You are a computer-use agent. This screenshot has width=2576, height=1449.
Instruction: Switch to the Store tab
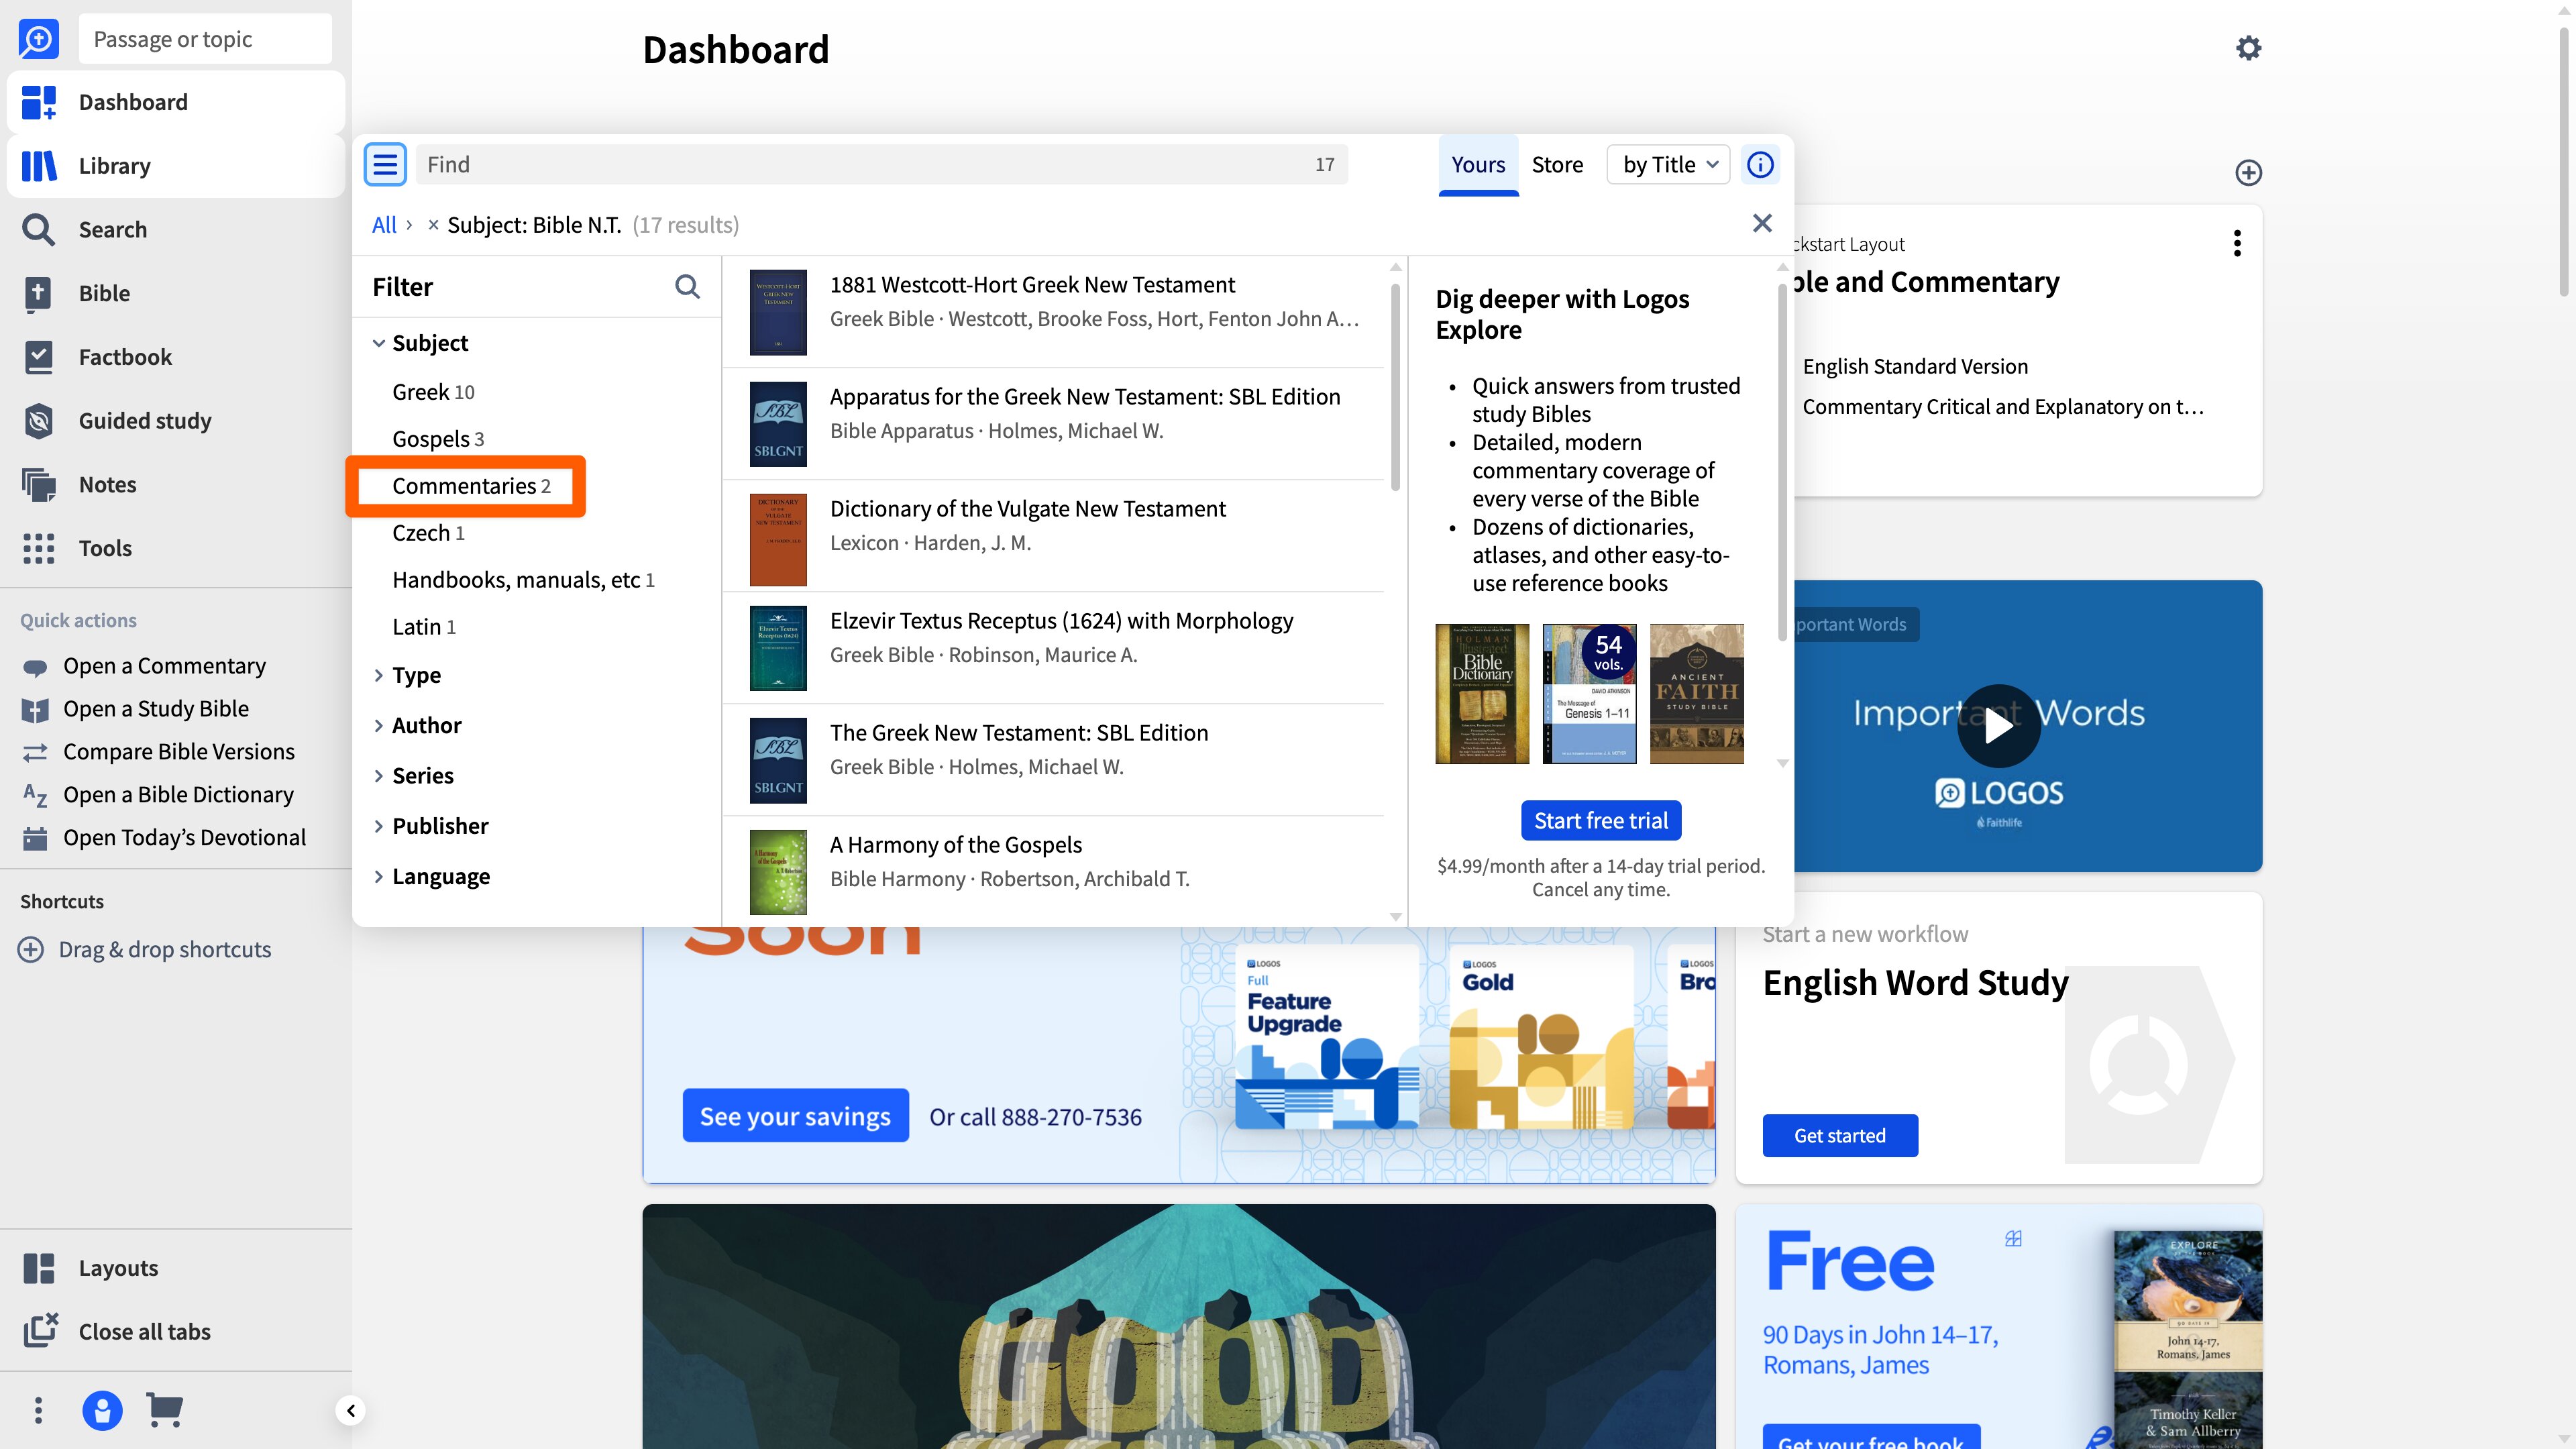point(1557,165)
